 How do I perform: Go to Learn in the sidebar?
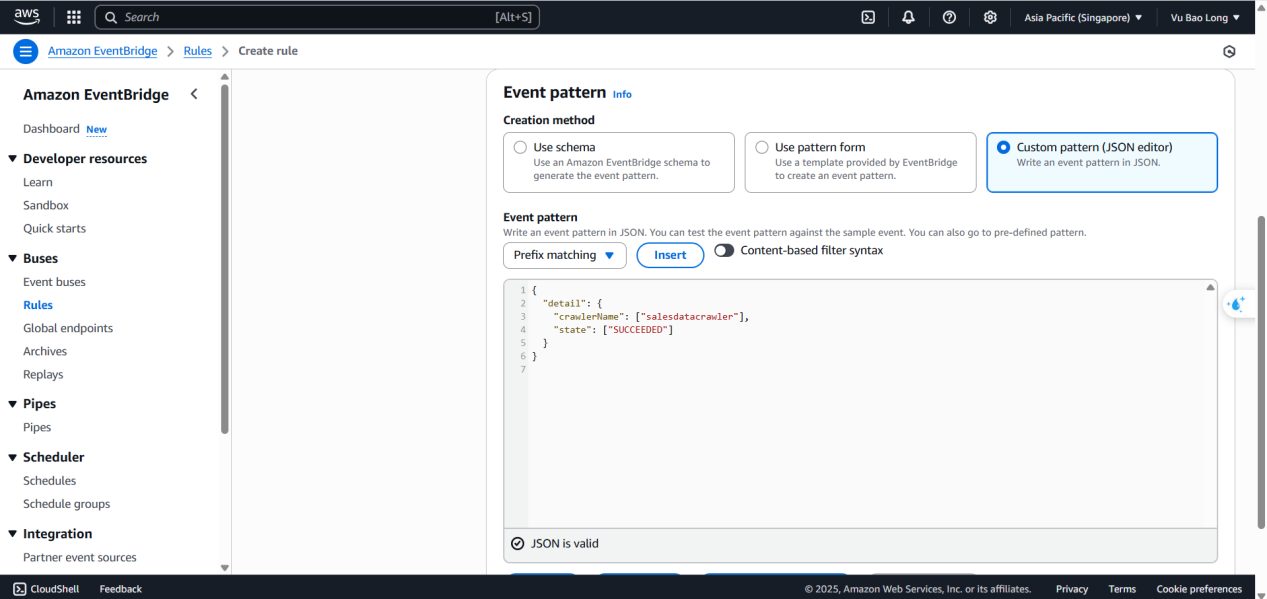38,182
